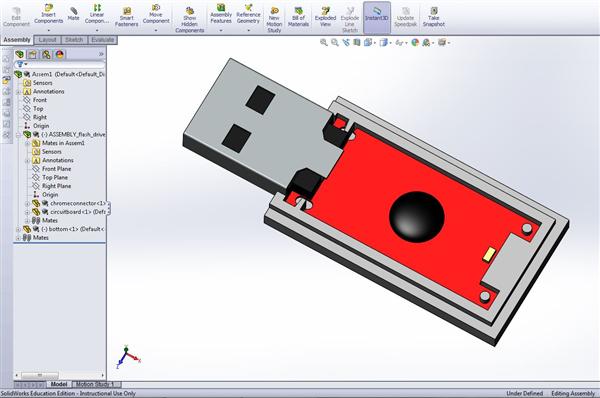
Task: Expand the bottom<1> component node
Action: point(18,229)
